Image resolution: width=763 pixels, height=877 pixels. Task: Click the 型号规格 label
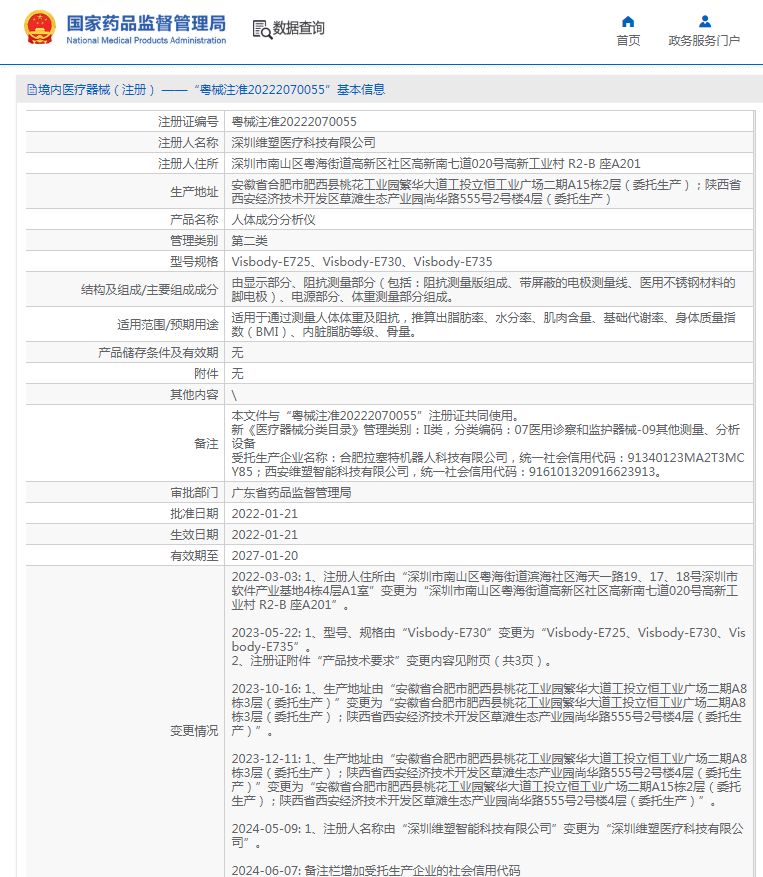tap(194, 261)
